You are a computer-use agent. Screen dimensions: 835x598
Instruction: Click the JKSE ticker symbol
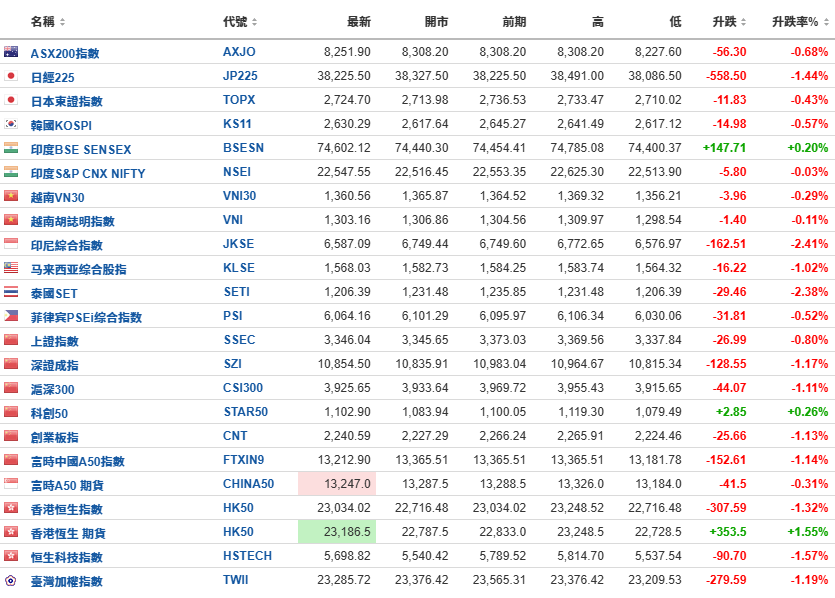point(239,243)
